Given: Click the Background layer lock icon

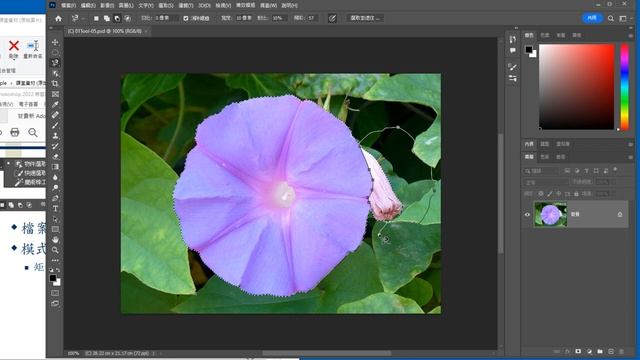Looking at the screenshot, I should tap(620, 214).
